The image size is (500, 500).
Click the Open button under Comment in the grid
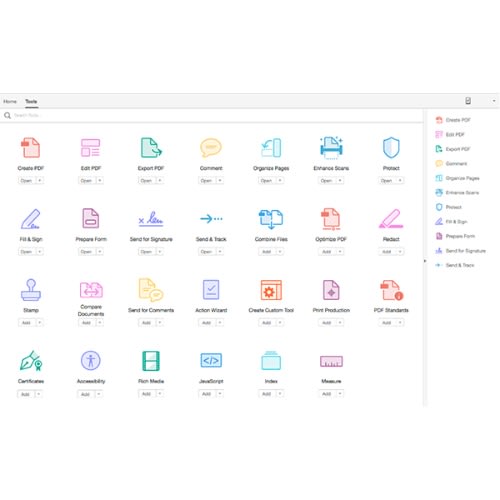207,180
